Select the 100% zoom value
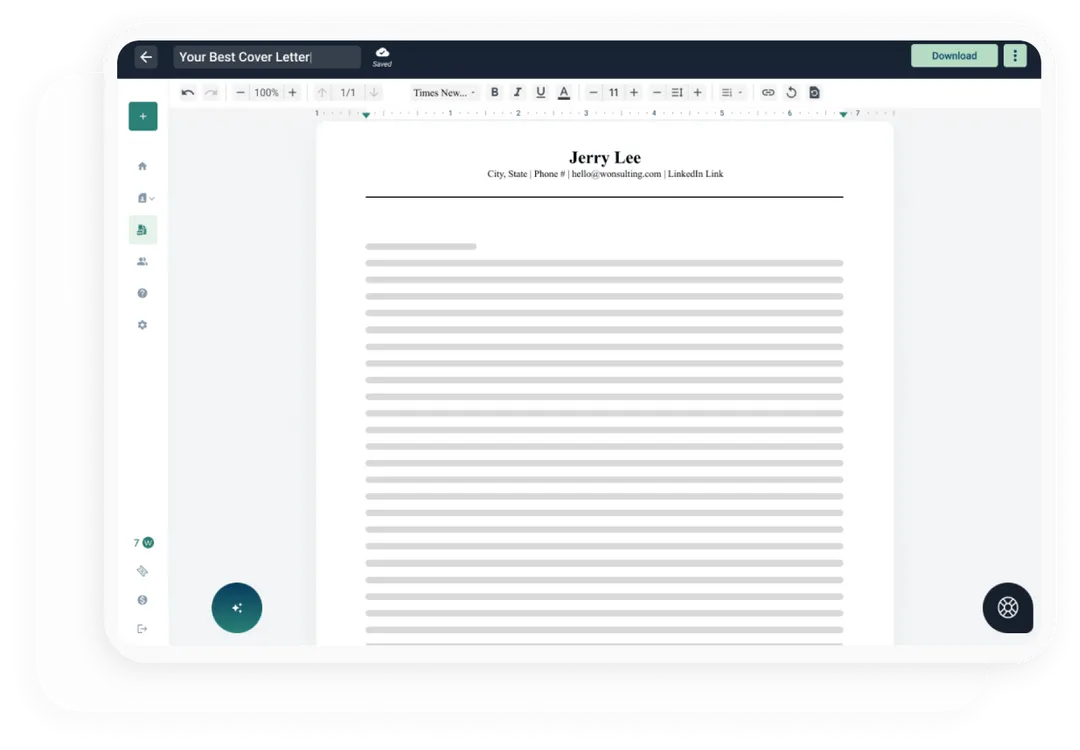 click(x=267, y=92)
